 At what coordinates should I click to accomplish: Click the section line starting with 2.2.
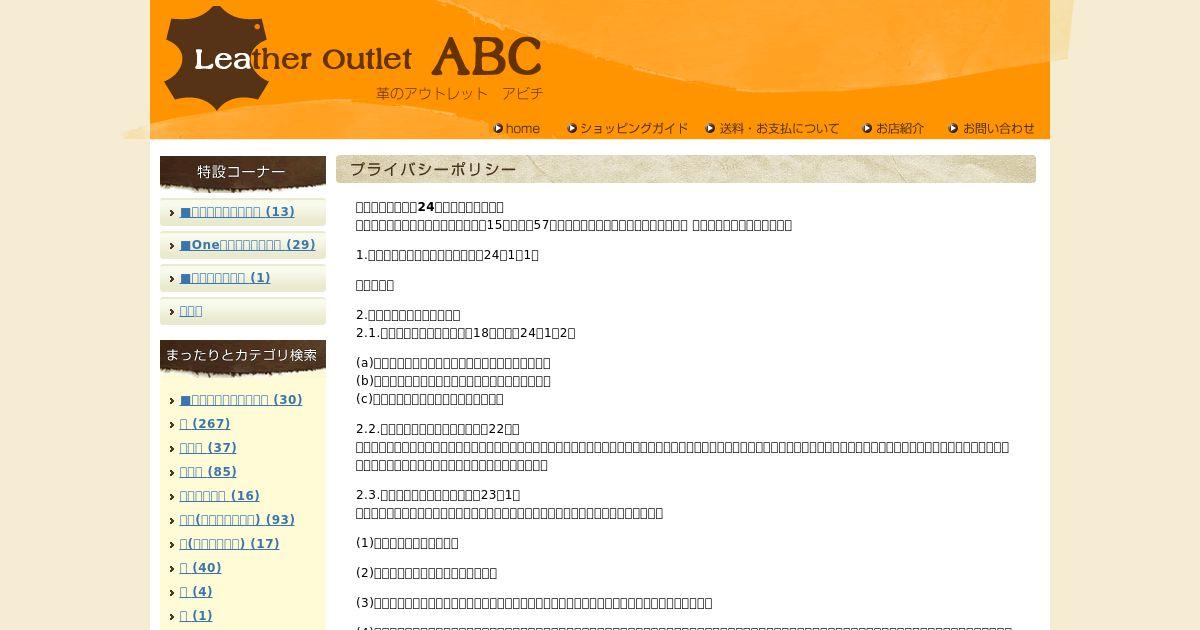[438, 429]
